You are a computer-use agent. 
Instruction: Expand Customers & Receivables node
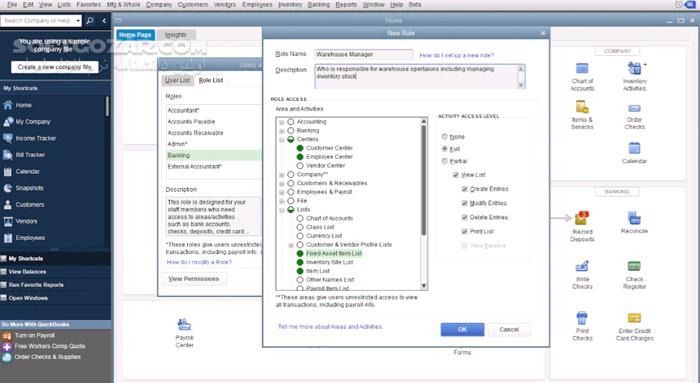[x=282, y=183]
